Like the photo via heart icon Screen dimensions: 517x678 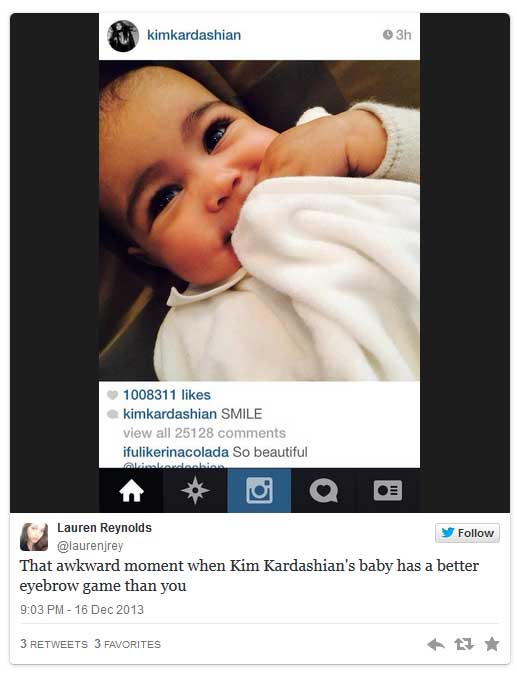click(x=112, y=395)
